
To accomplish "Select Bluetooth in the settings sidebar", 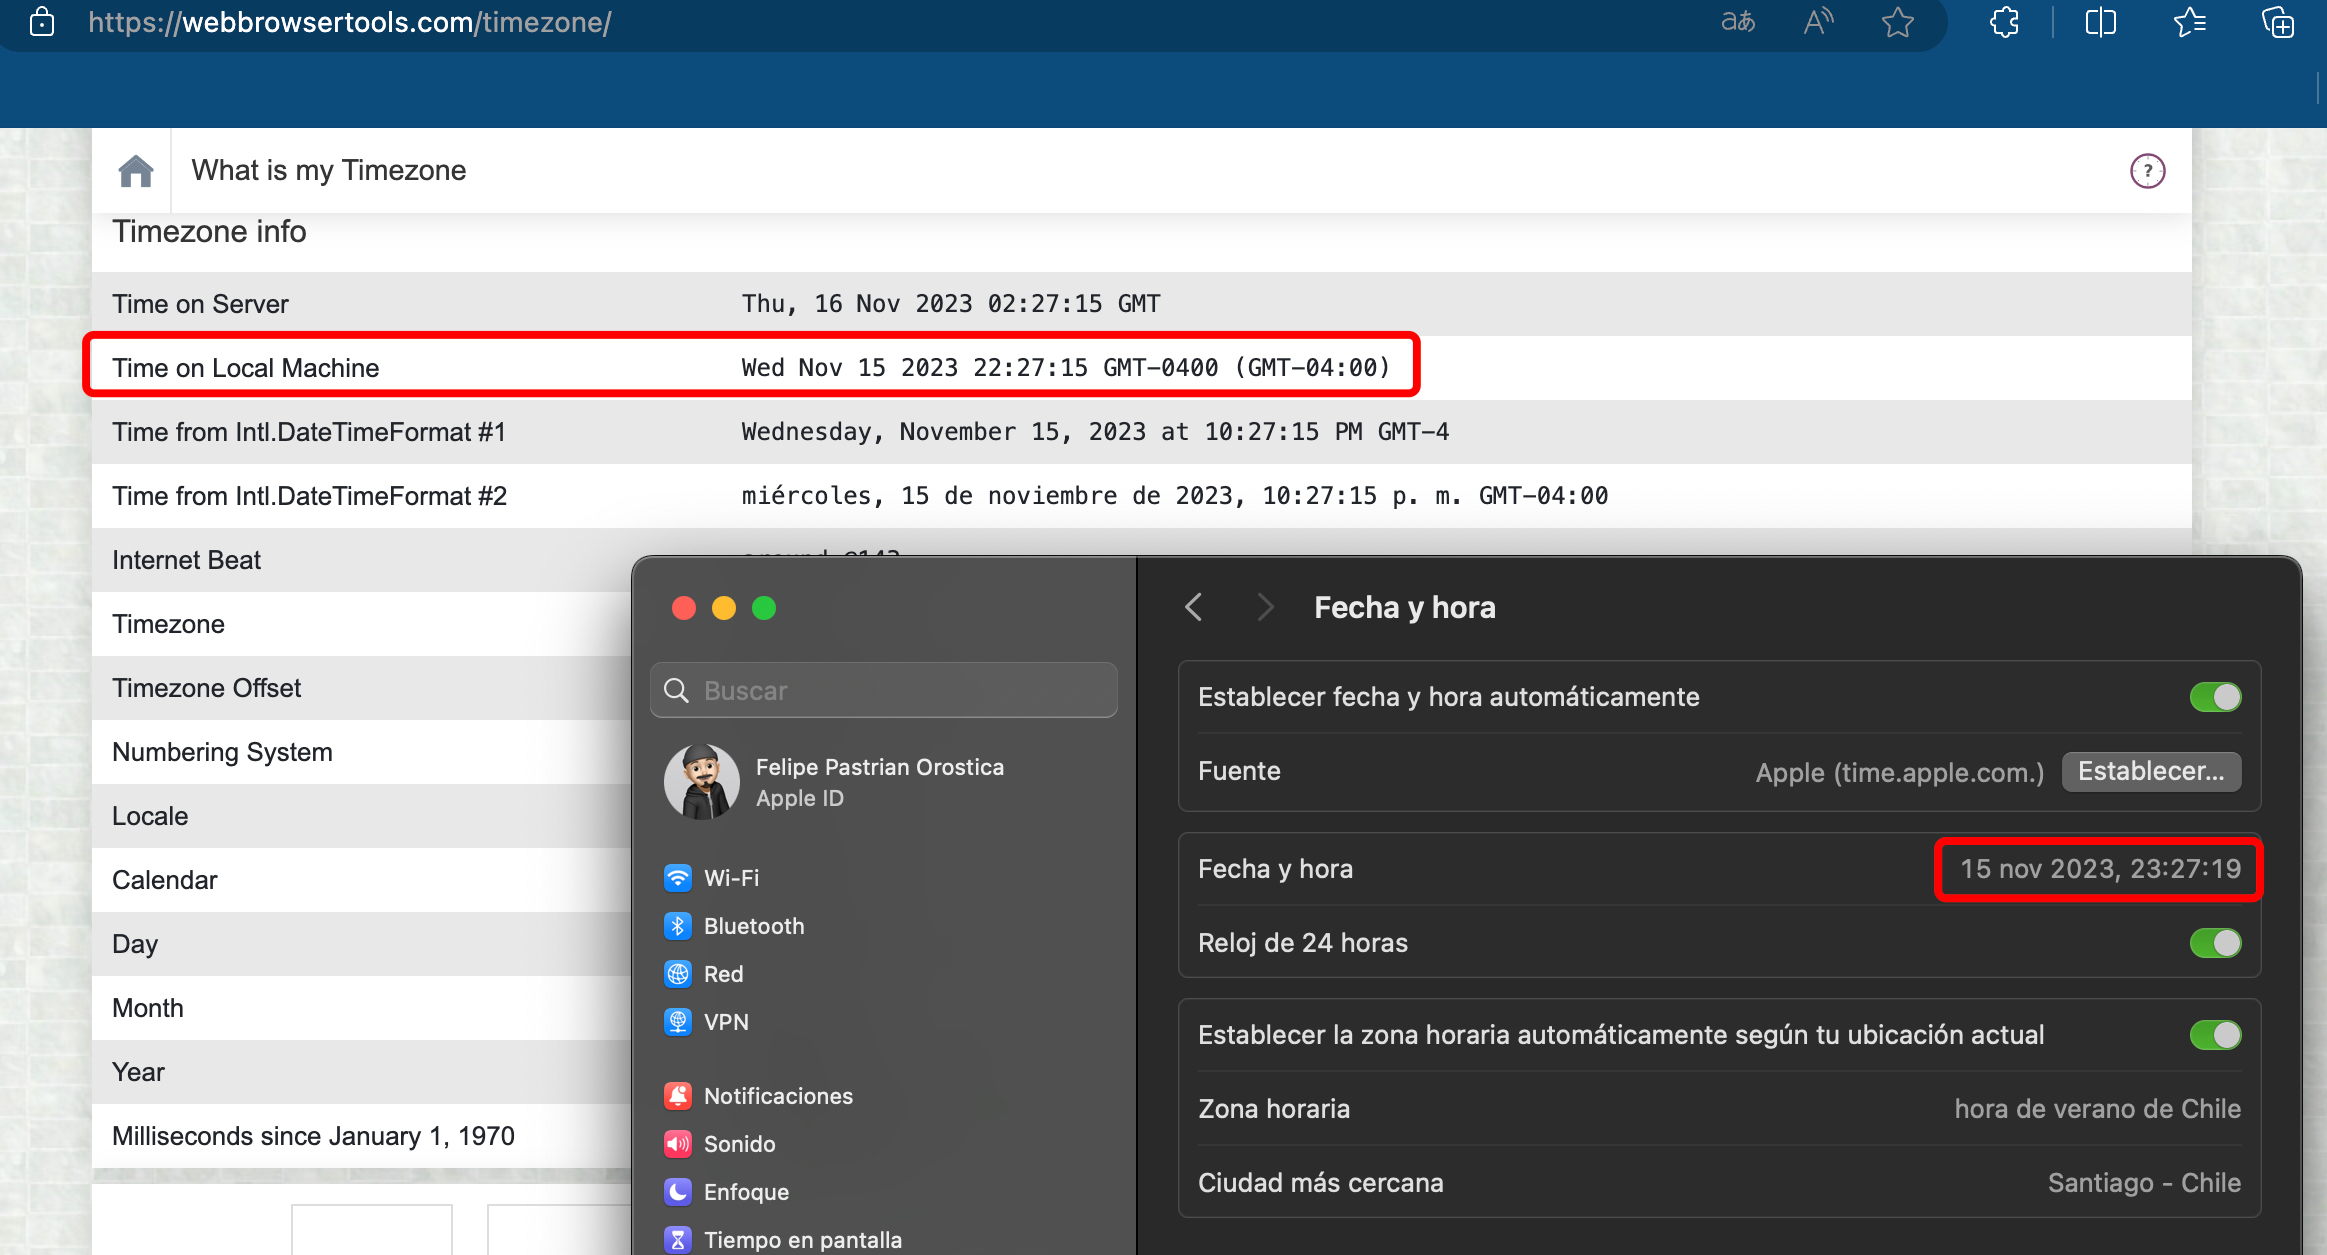I will point(753,926).
